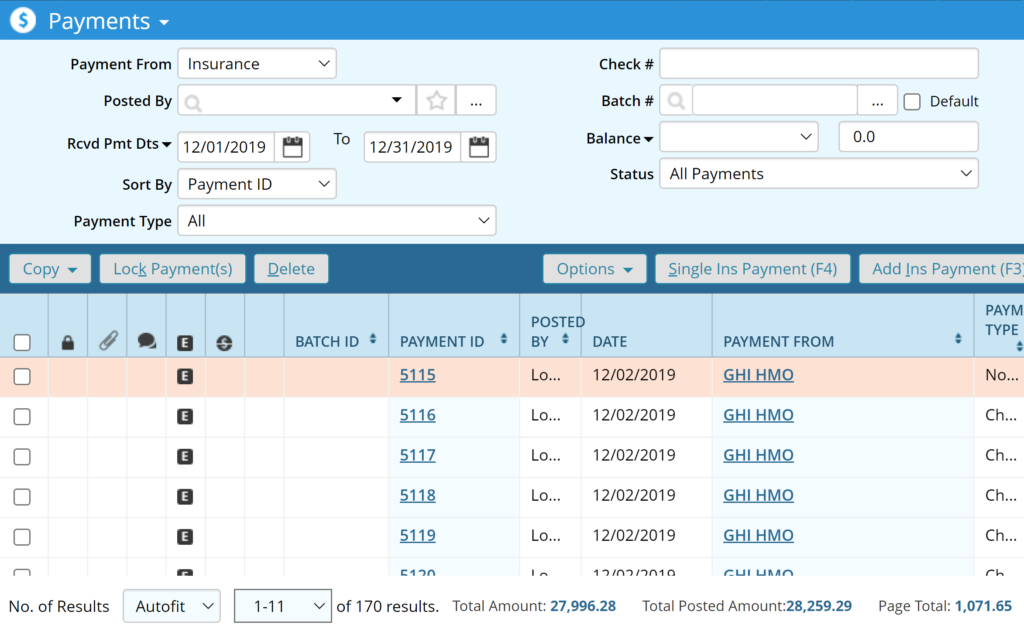Click the Batch # search magnifier icon
1024x632 pixels.
click(x=676, y=101)
